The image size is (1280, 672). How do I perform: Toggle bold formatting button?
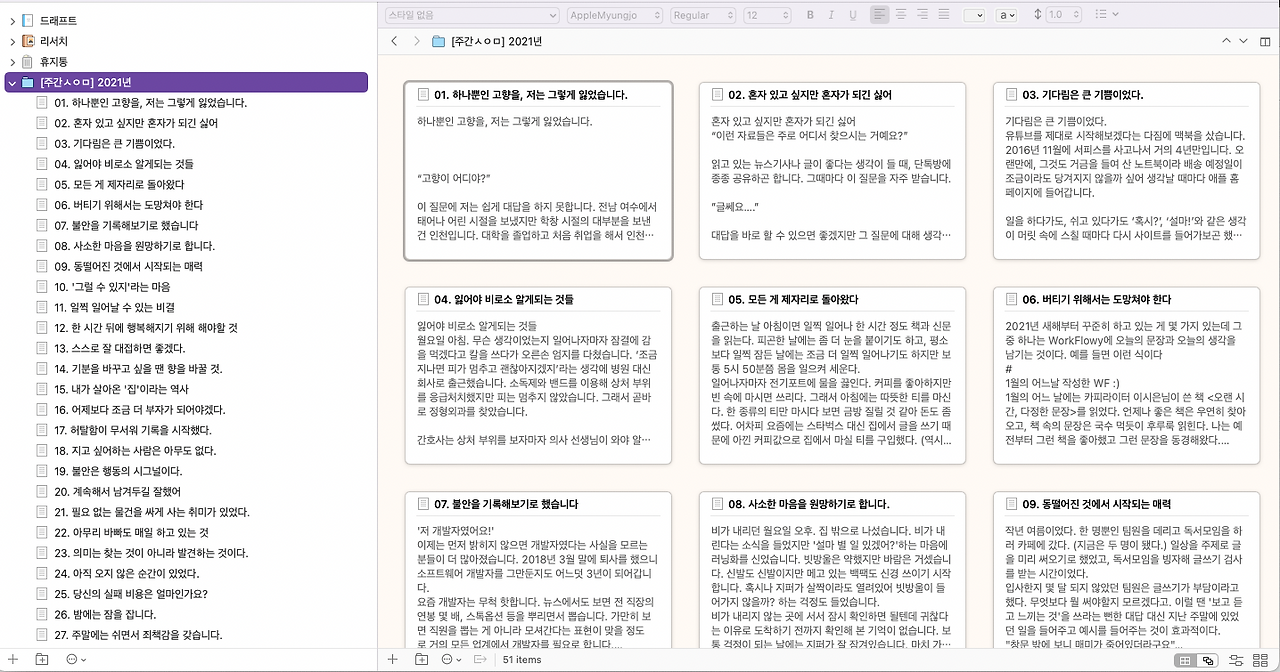click(x=810, y=15)
